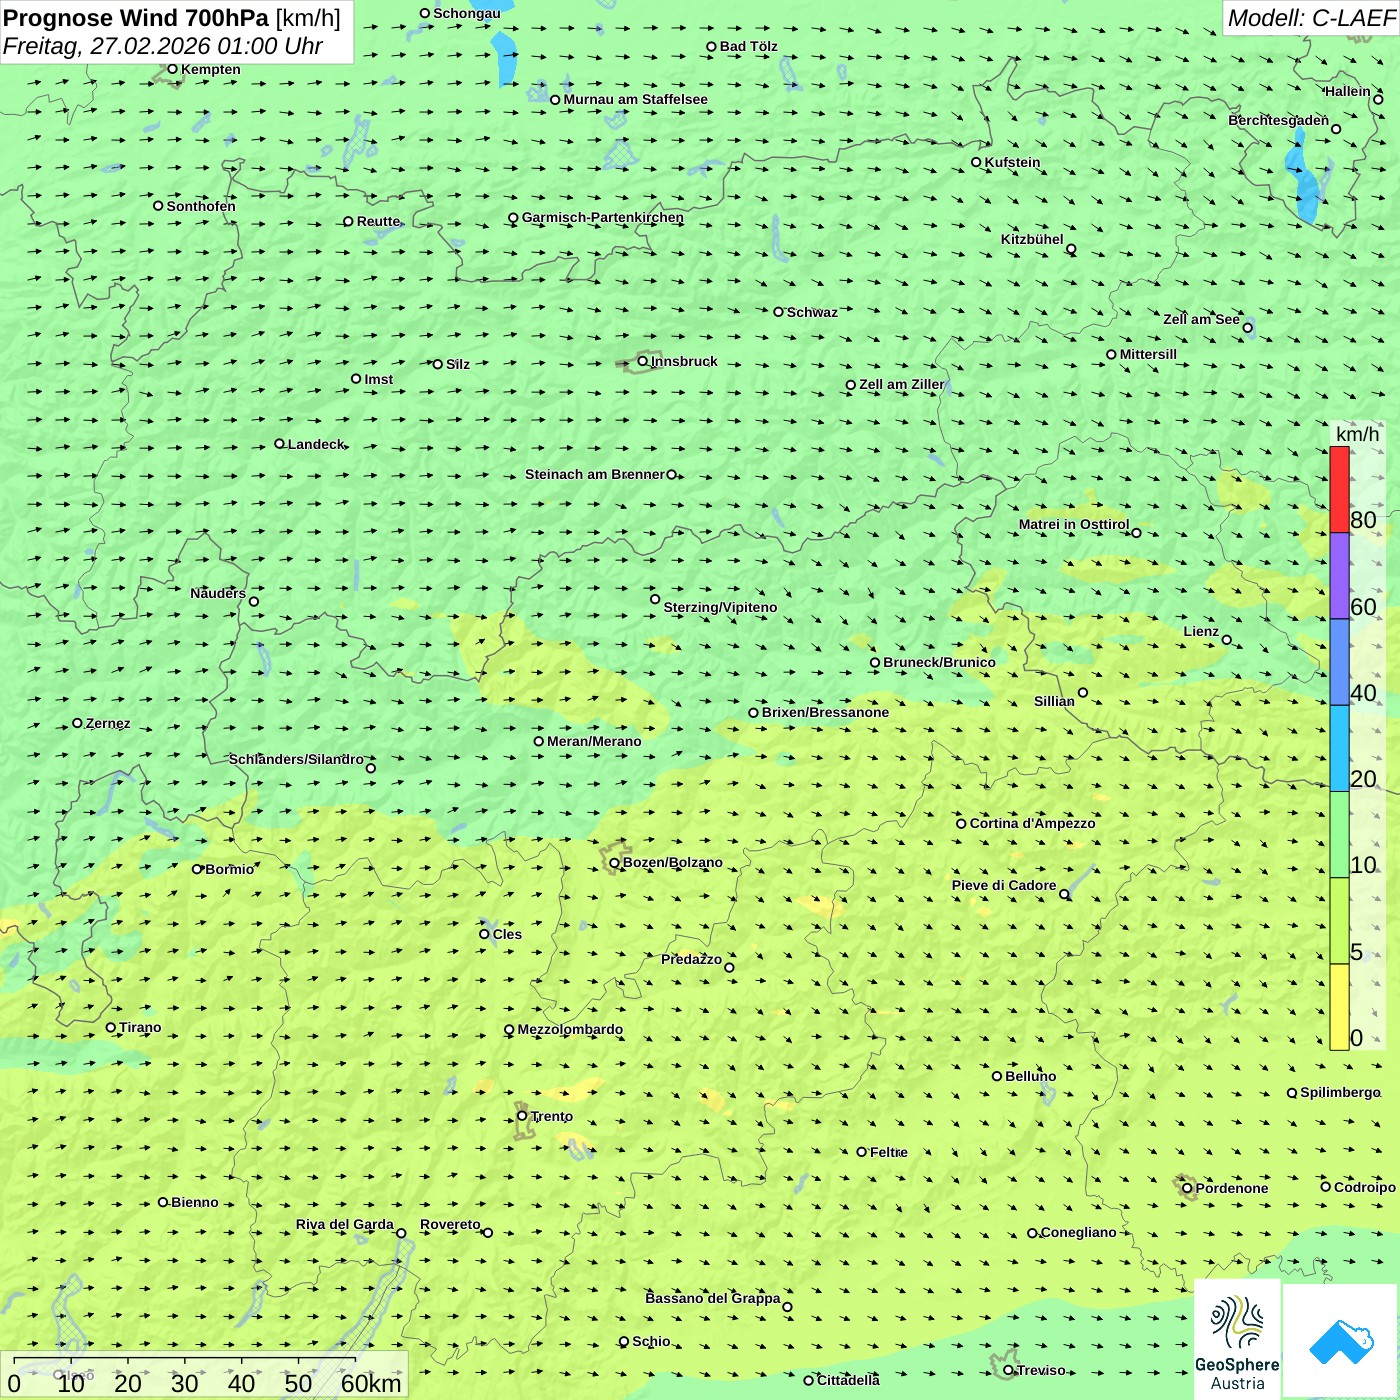Click the Treviso city marker
The image size is (1400, 1400).
click(1008, 1370)
